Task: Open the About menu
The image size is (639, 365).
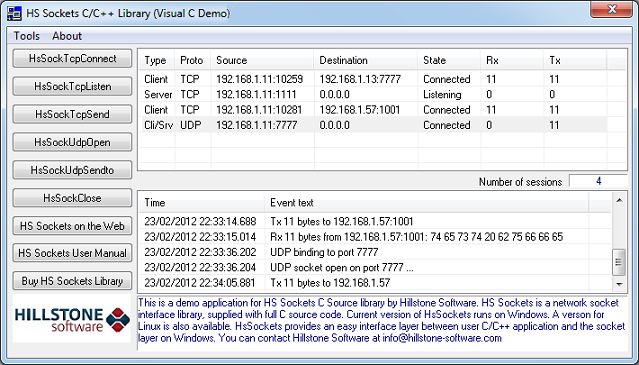Action: pyautogui.click(x=67, y=36)
